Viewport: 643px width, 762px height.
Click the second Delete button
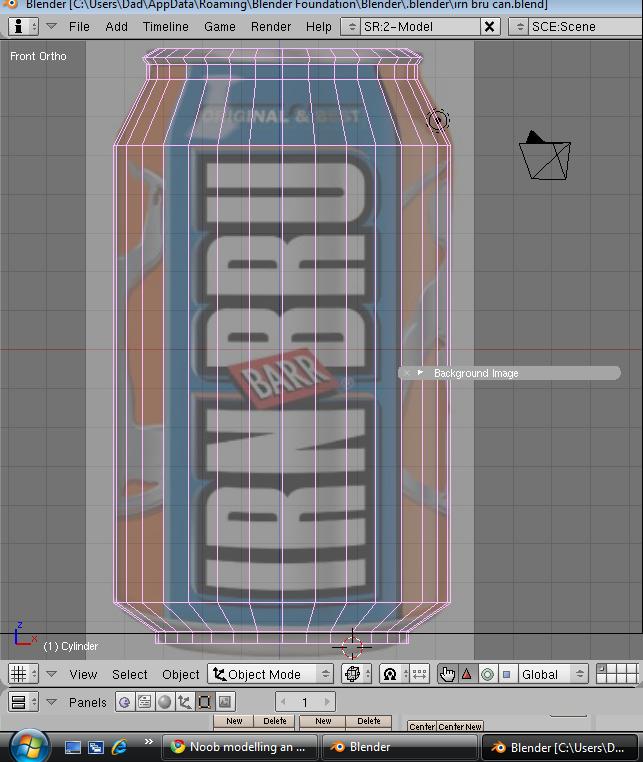pos(369,721)
